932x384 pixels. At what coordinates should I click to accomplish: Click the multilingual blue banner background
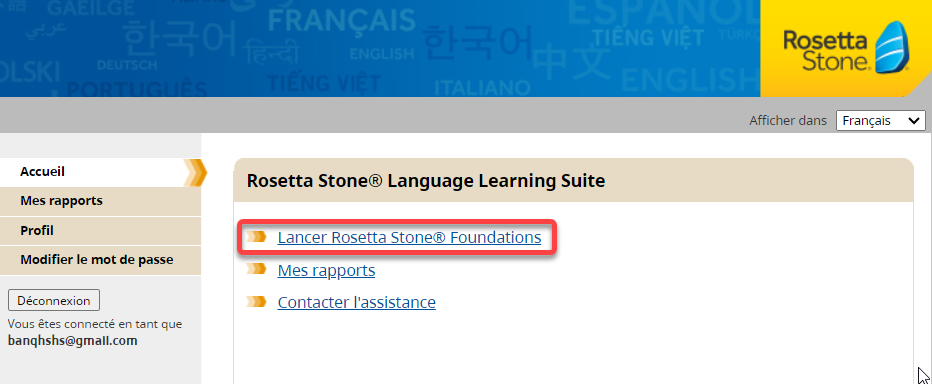(380, 48)
